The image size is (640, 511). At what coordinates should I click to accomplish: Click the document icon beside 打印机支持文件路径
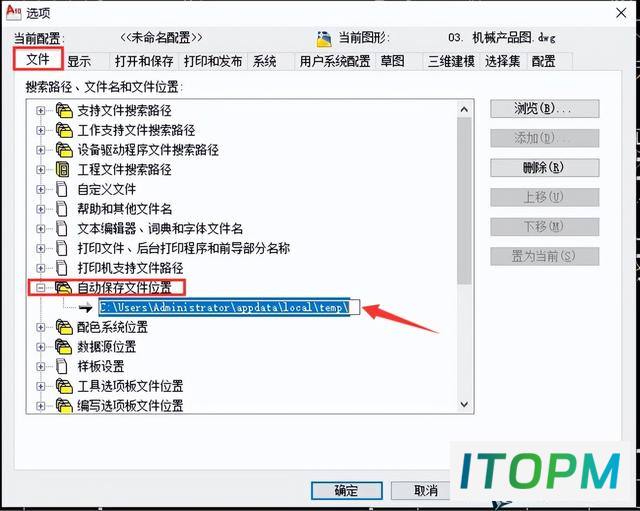pyautogui.click(x=62, y=268)
